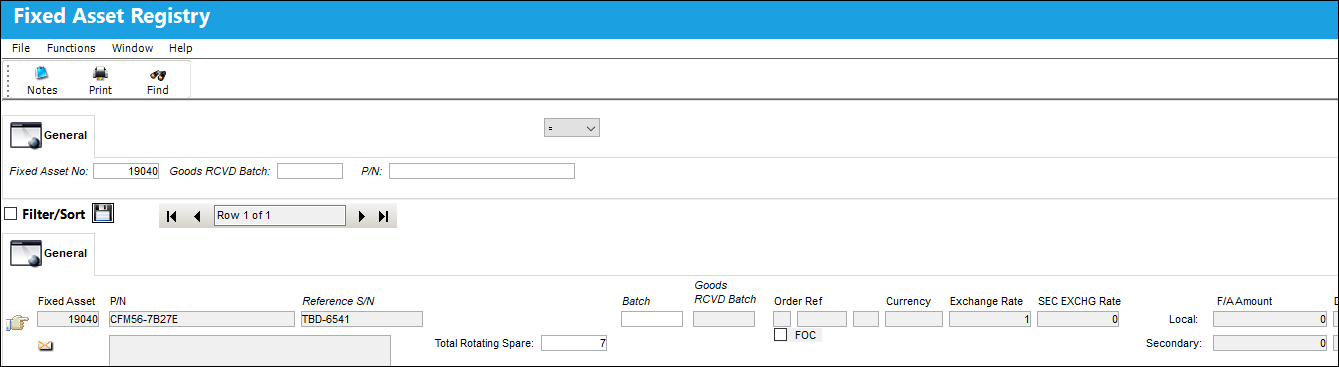This screenshot has width=1339, height=367.
Task: Click the P/N search field
Action: pyautogui.click(x=482, y=171)
